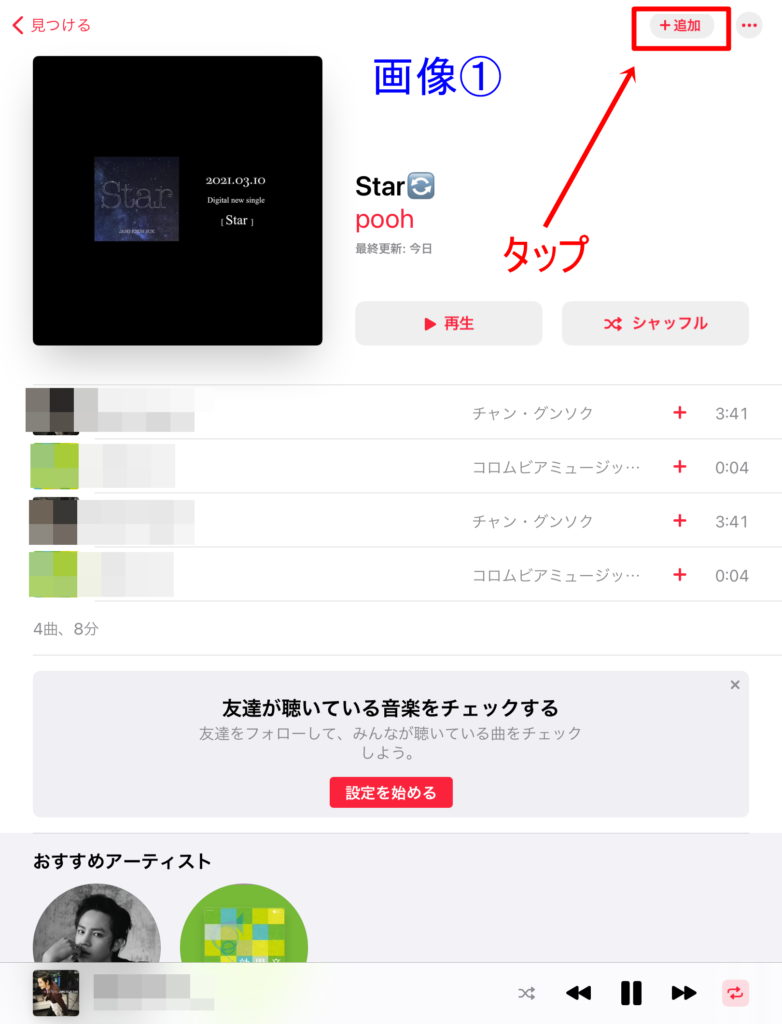Toggle shuffle in the player bar
Screen dimensions: 782x1024
(527, 993)
